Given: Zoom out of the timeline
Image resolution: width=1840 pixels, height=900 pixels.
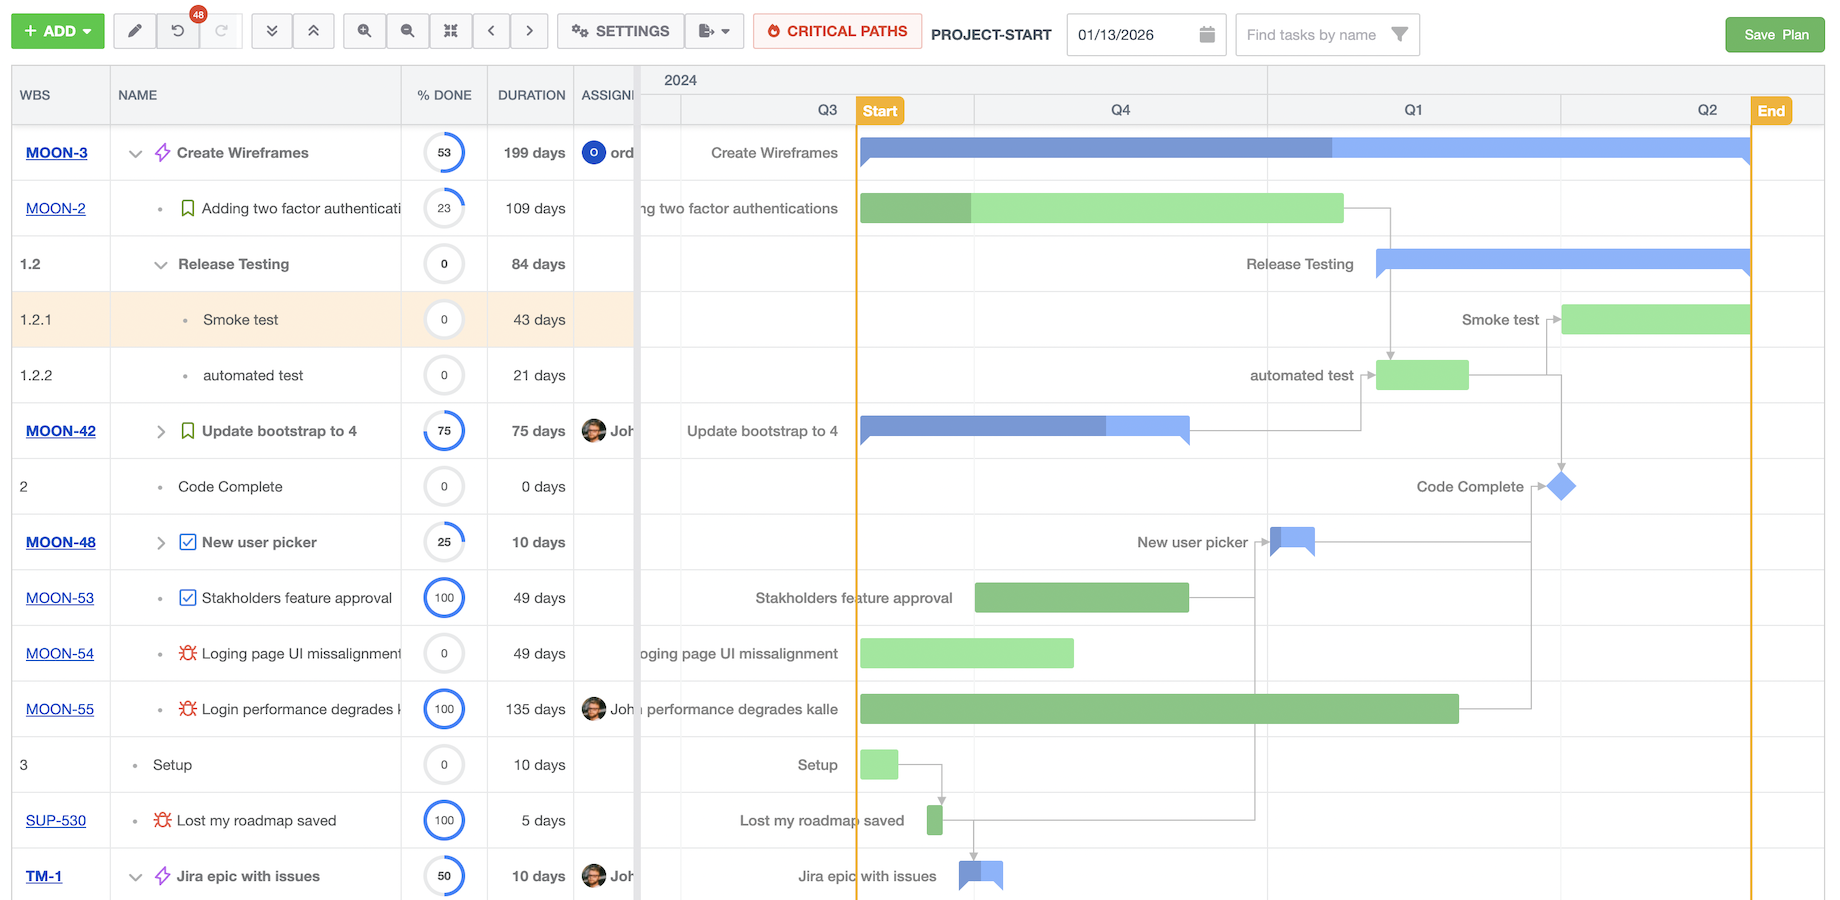Looking at the screenshot, I should (x=407, y=31).
